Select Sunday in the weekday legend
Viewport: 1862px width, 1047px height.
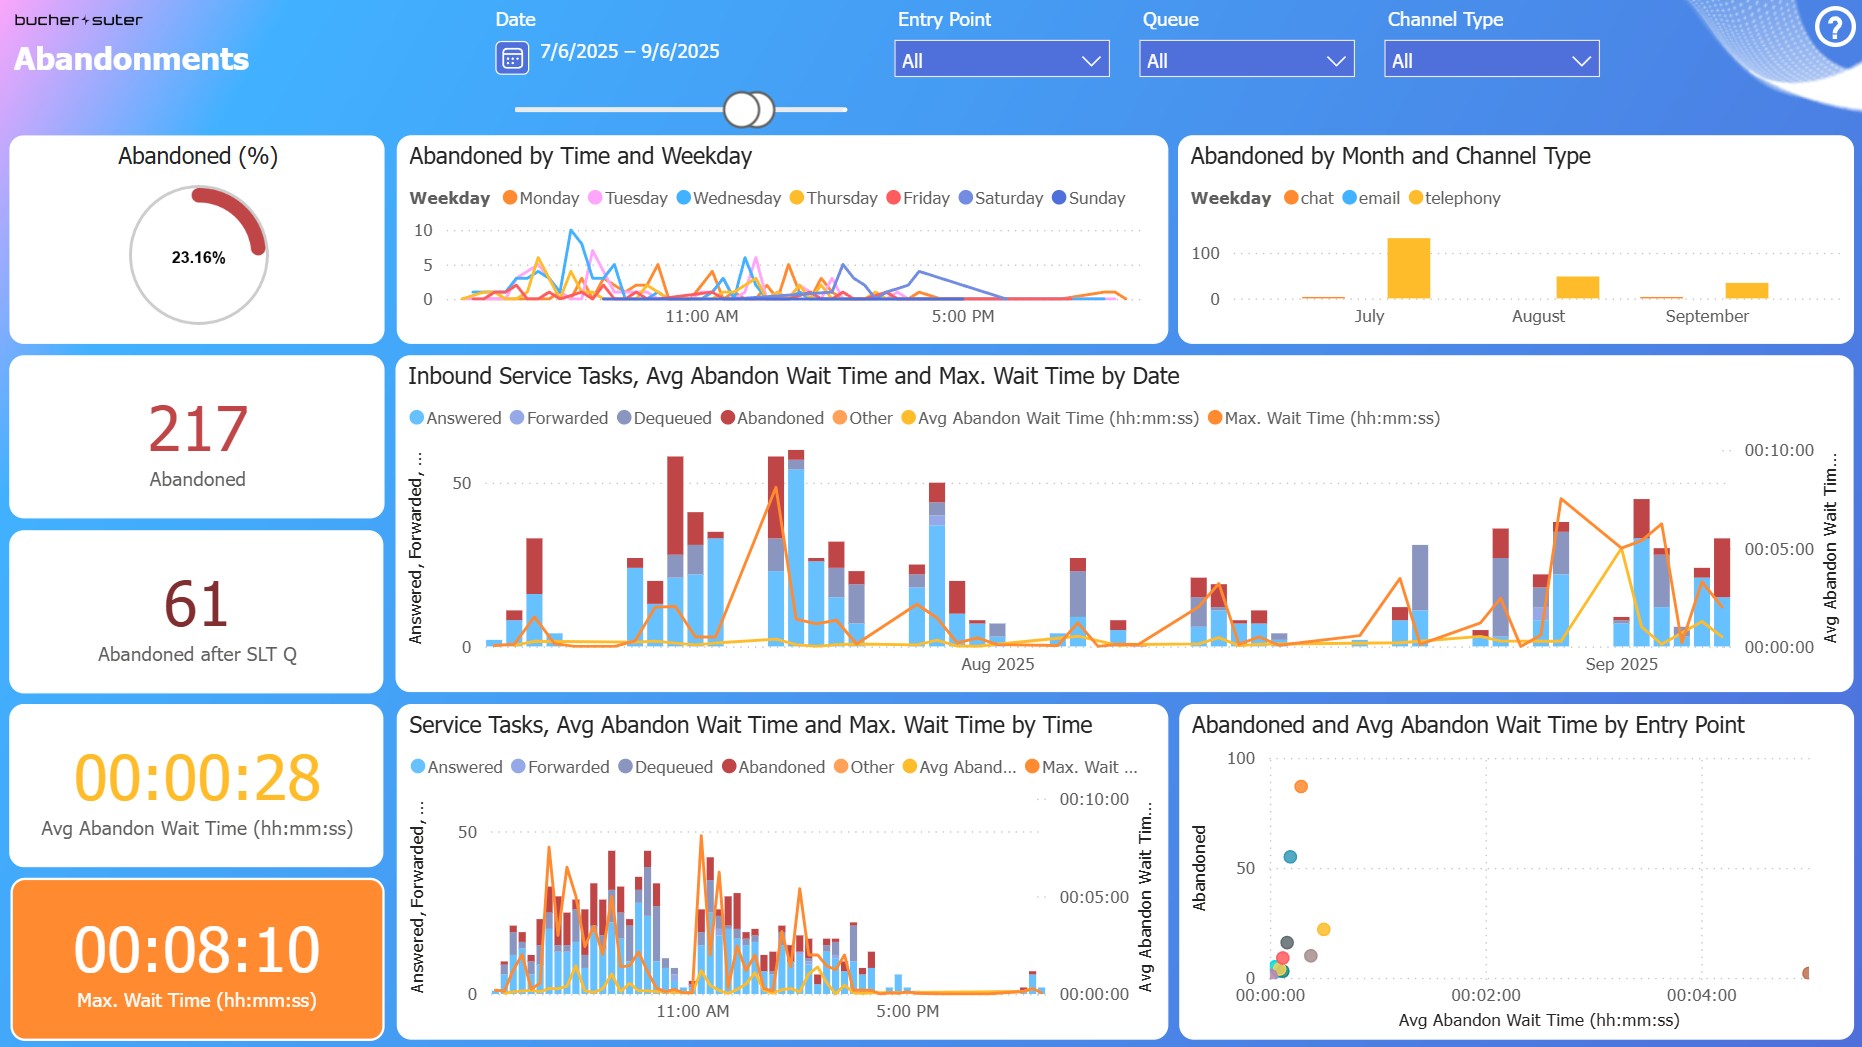[x=1089, y=198]
